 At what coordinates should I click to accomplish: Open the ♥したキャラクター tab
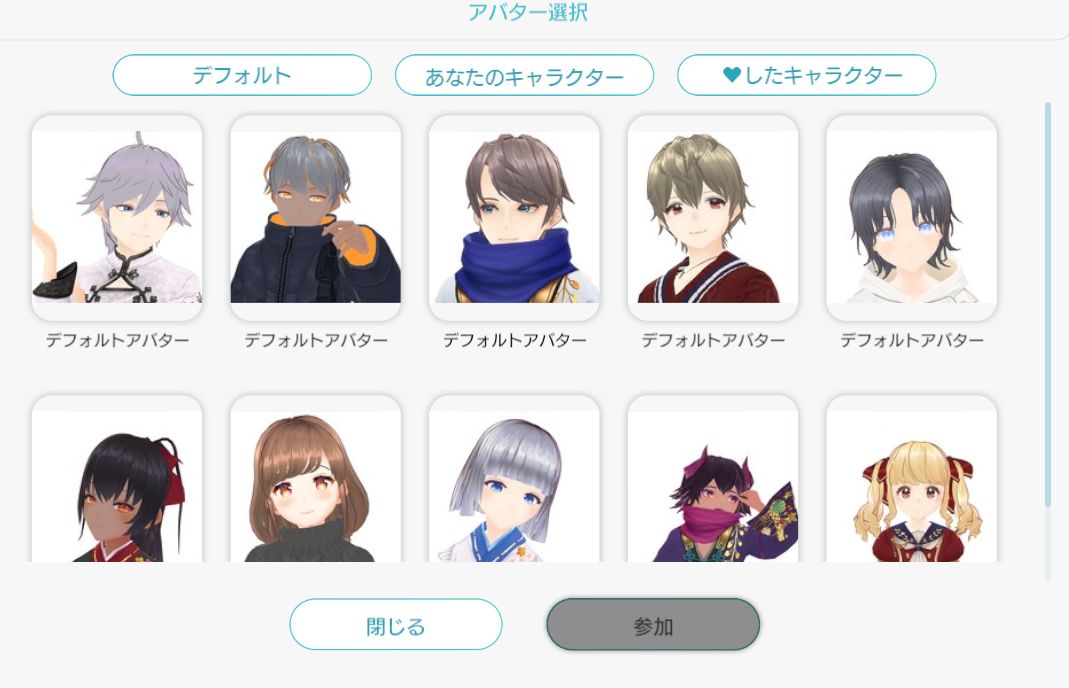tap(807, 75)
